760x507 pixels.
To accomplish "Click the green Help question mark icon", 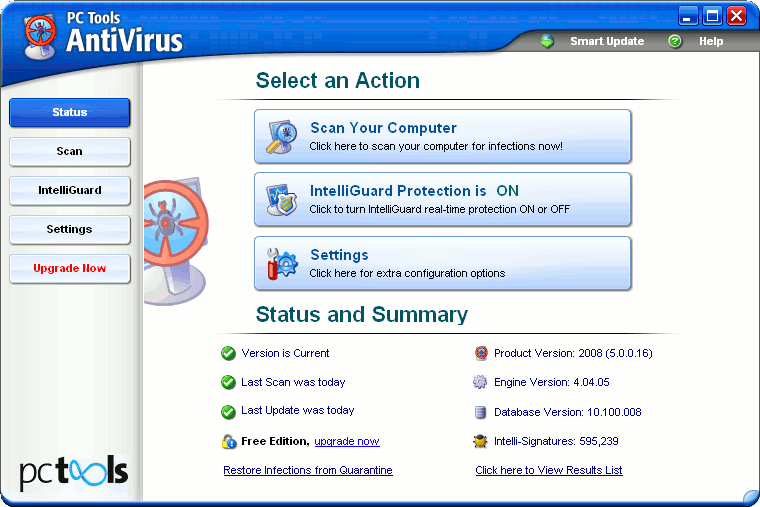I will click(674, 41).
